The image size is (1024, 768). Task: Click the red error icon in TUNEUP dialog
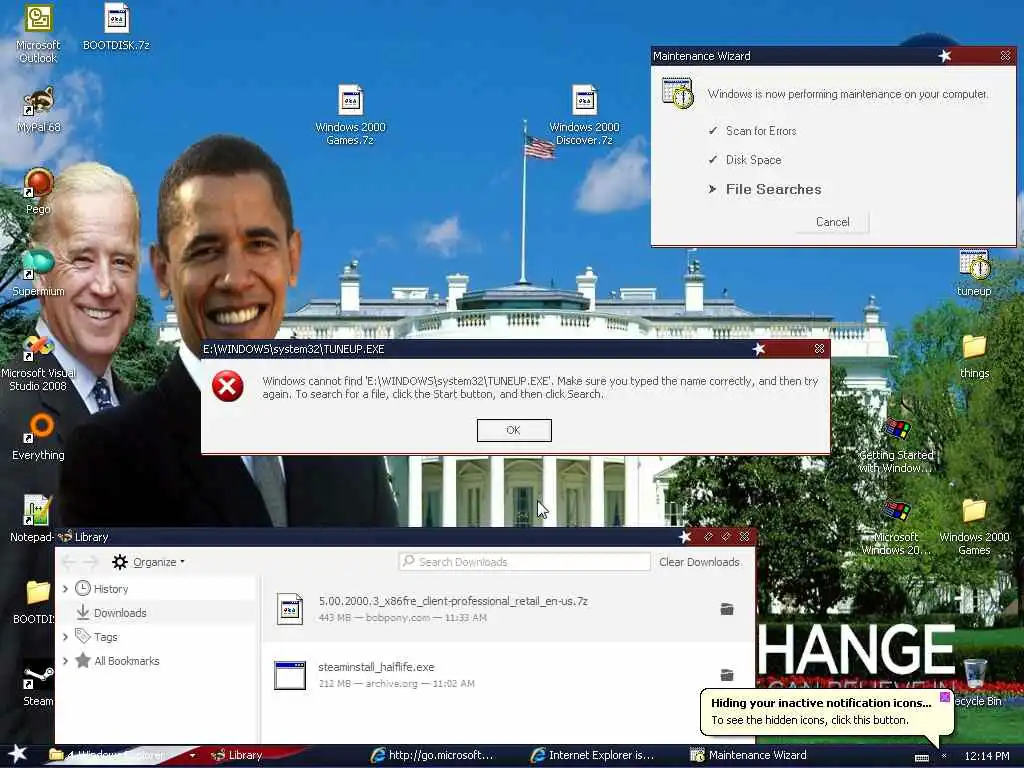[227, 386]
